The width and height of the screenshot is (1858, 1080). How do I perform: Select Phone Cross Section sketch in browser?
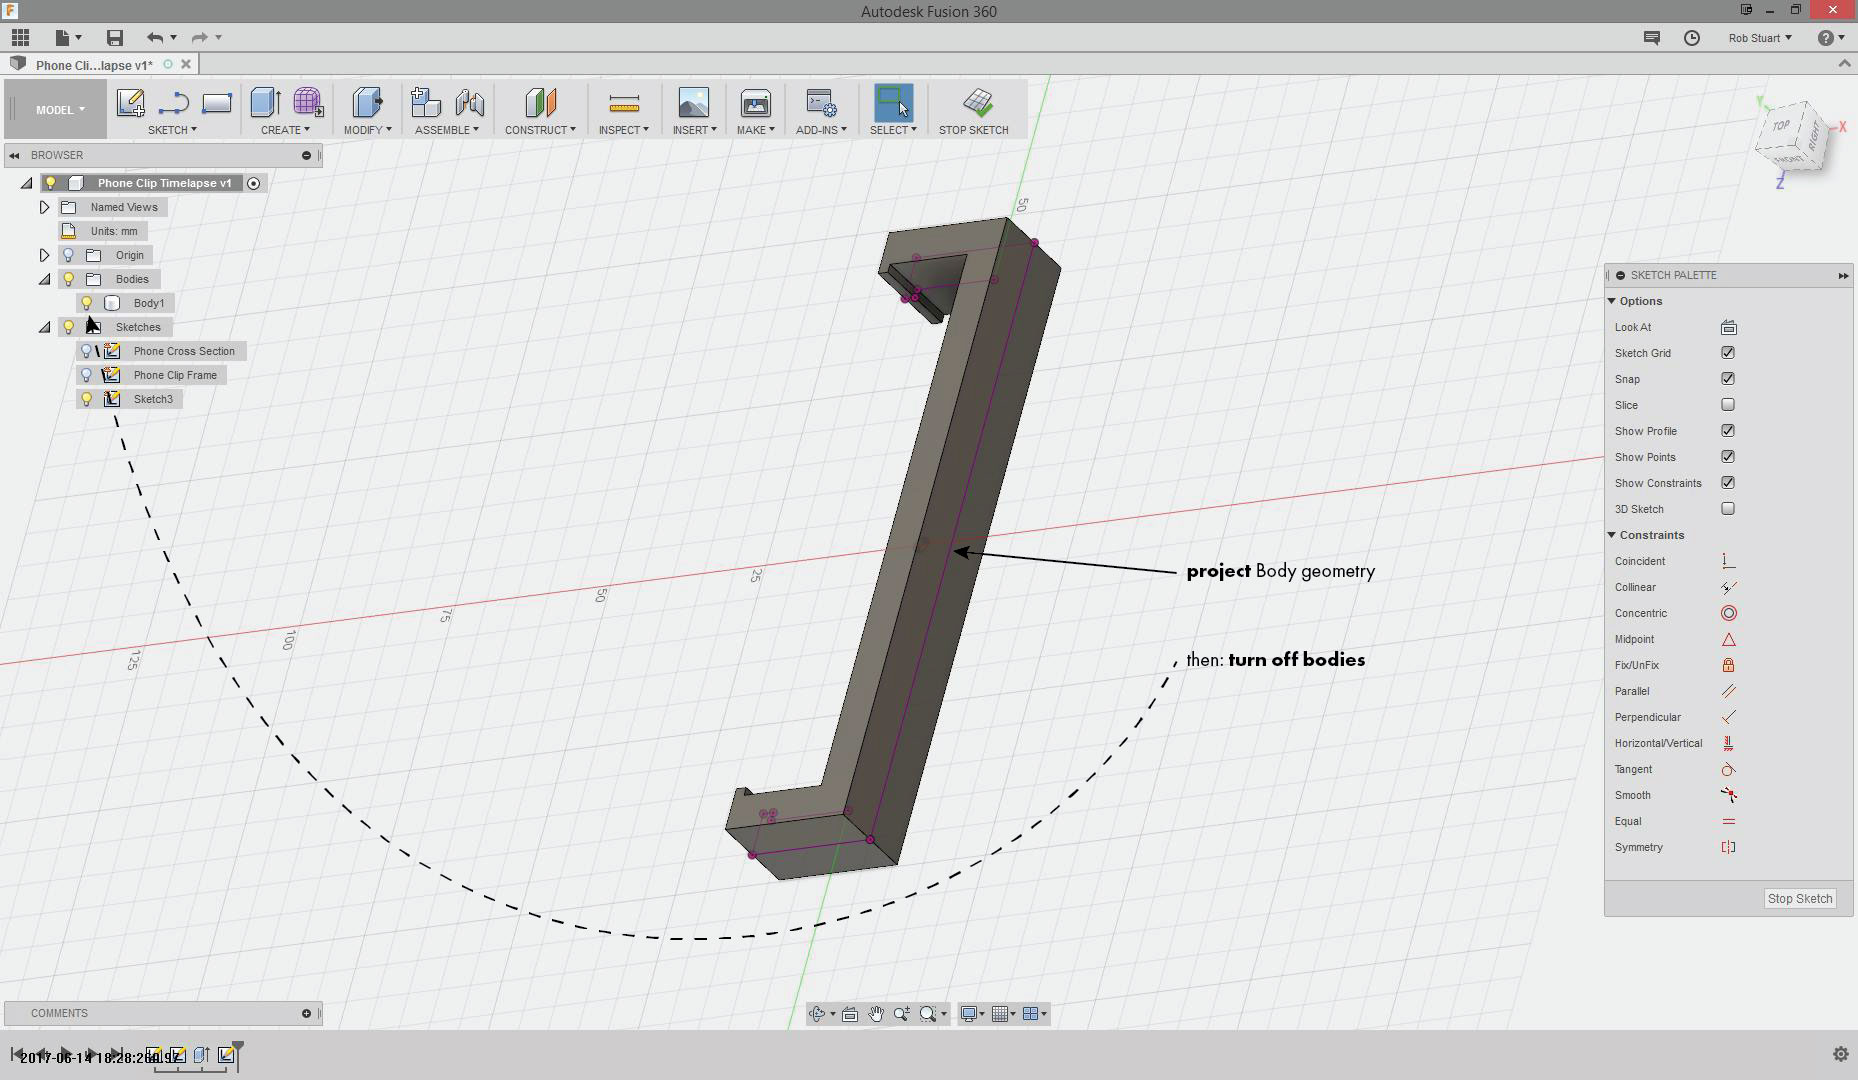[184, 351]
